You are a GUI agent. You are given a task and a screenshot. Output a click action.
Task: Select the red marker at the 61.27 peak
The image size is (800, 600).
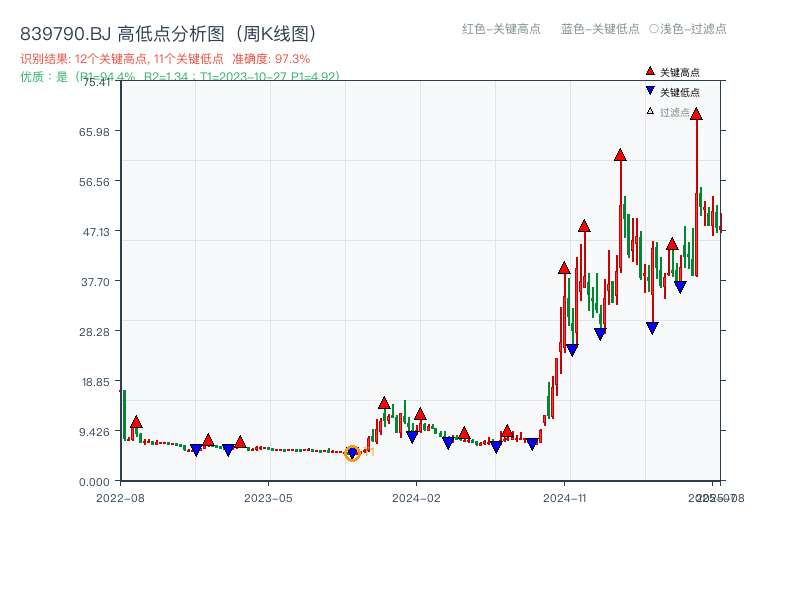(x=620, y=156)
